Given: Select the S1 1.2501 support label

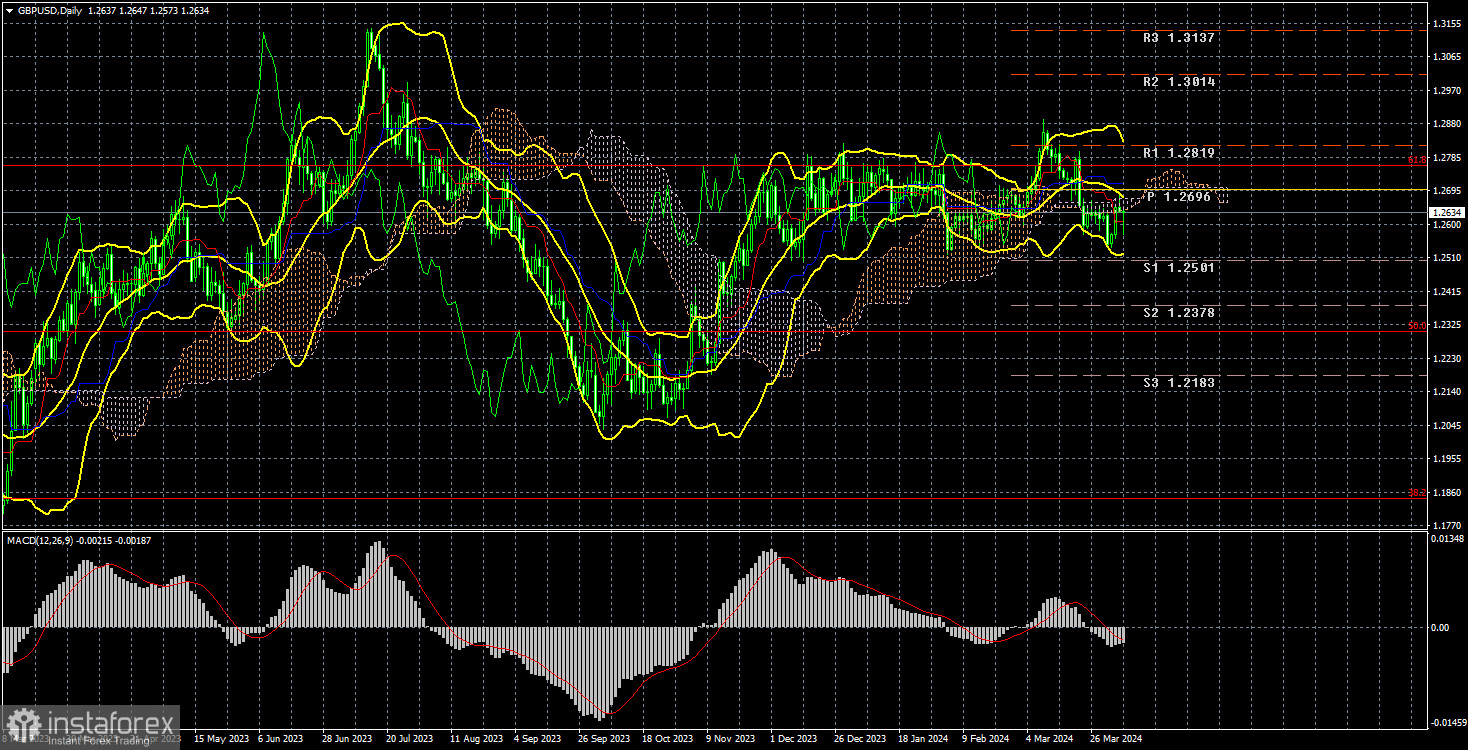Looking at the screenshot, I should pyautogui.click(x=1180, y=268).
